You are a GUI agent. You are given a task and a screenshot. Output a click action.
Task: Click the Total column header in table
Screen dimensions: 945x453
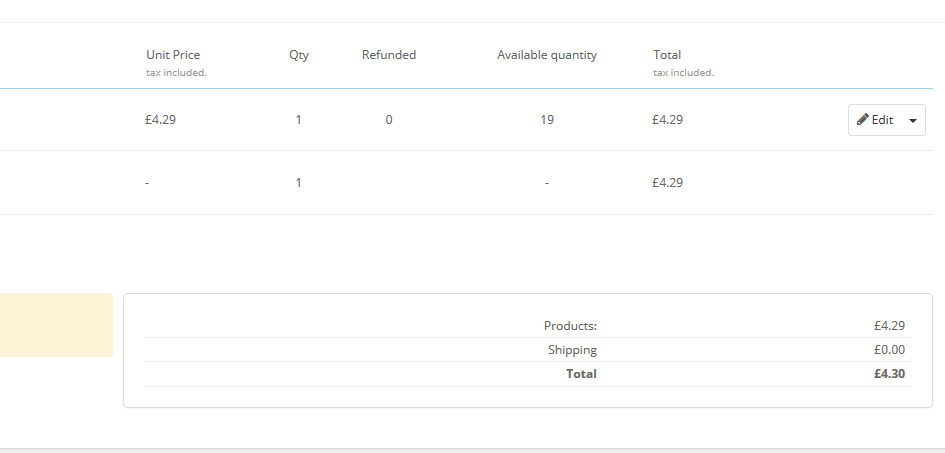coord(667,55)
